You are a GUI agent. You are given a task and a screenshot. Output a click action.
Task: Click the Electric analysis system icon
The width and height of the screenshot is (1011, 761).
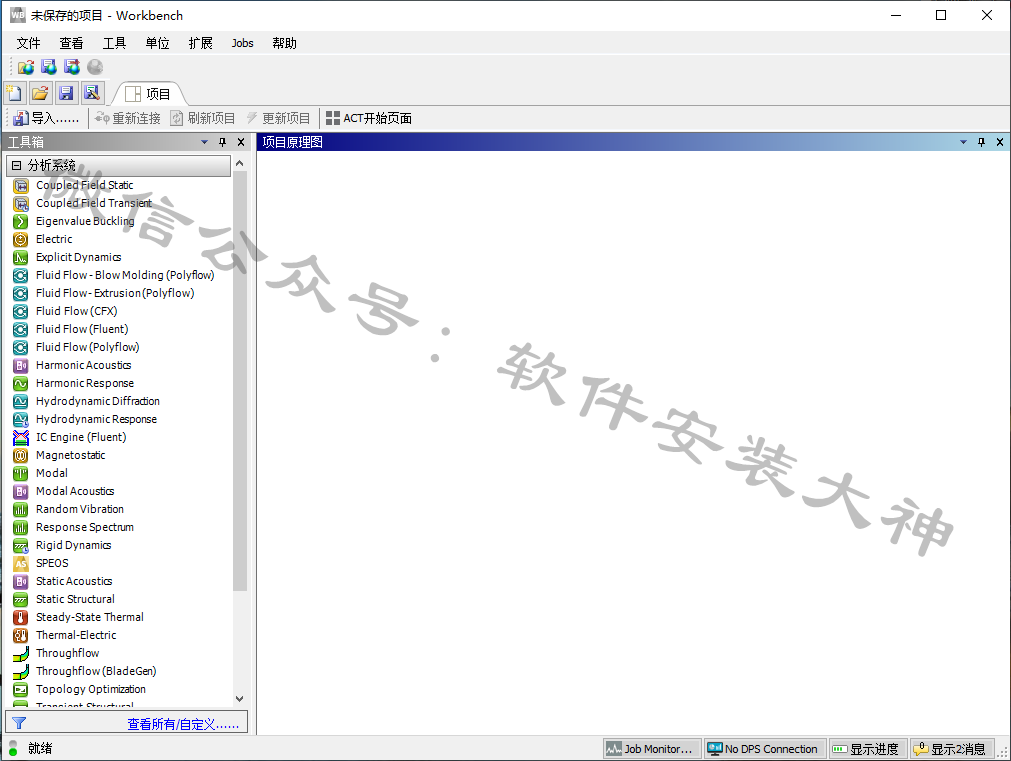[21, 240]
